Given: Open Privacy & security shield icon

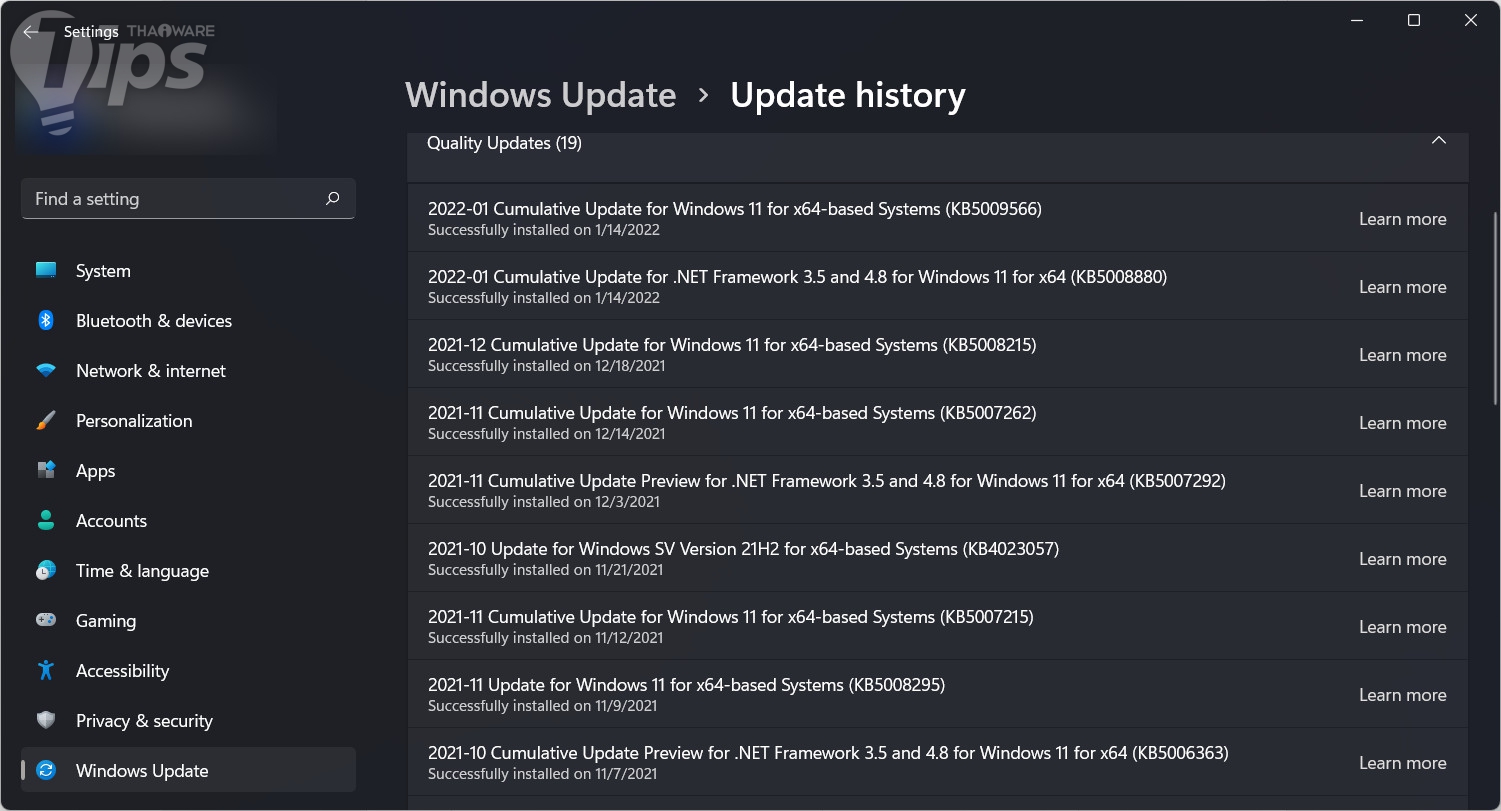Looking at the screenshot, I should point(46,721).
